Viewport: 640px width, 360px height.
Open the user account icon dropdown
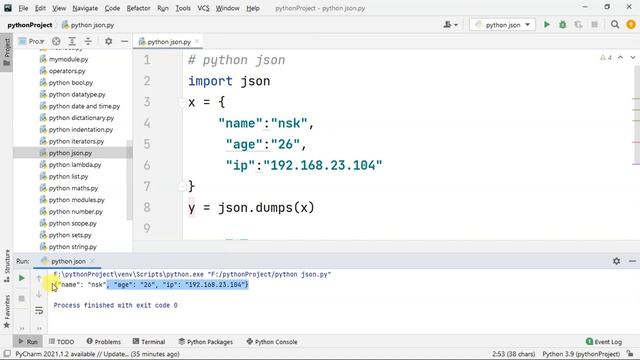[450, 25]
